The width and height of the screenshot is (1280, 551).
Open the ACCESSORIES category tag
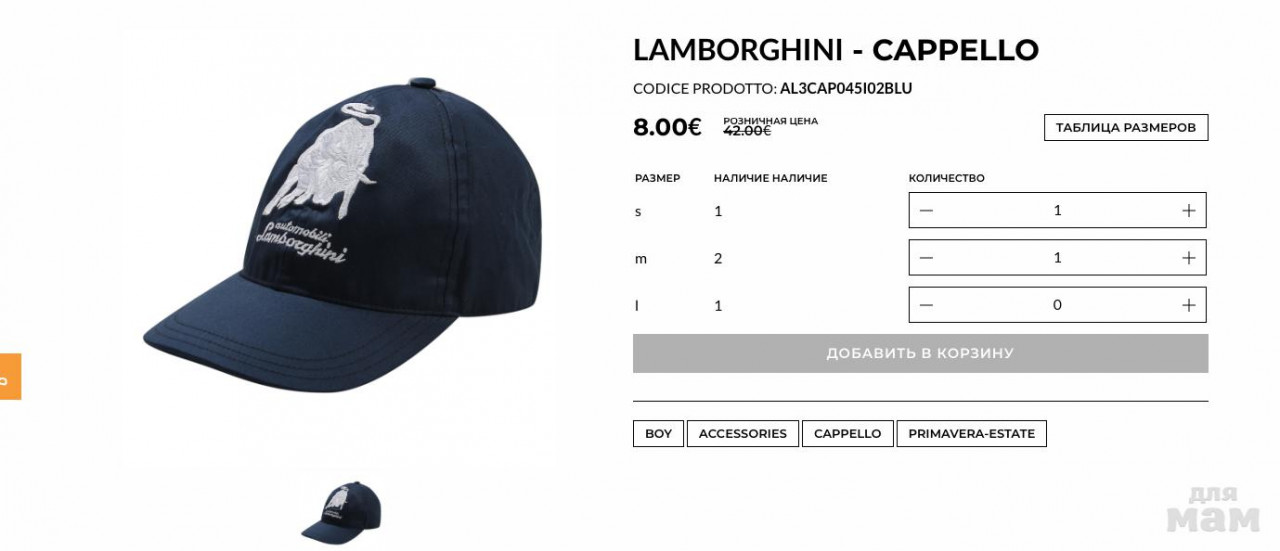pyautogui.click(x=743, y=433)
